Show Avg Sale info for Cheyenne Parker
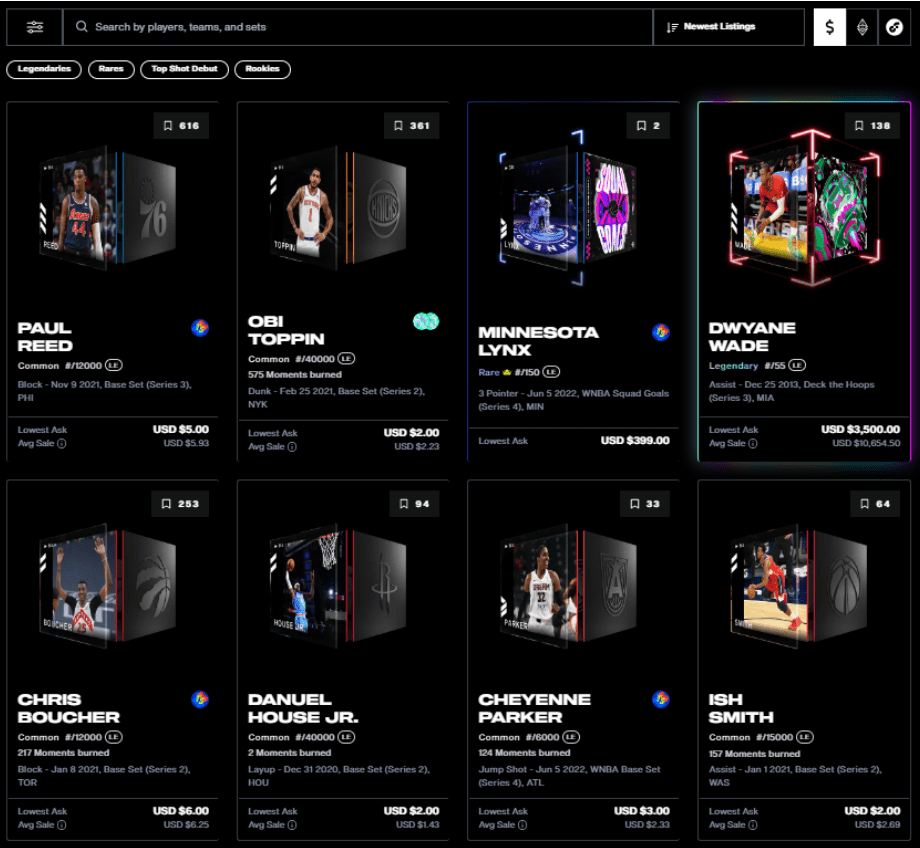The height and width of the screenshot is (848, 920). (x=522, y=825)
